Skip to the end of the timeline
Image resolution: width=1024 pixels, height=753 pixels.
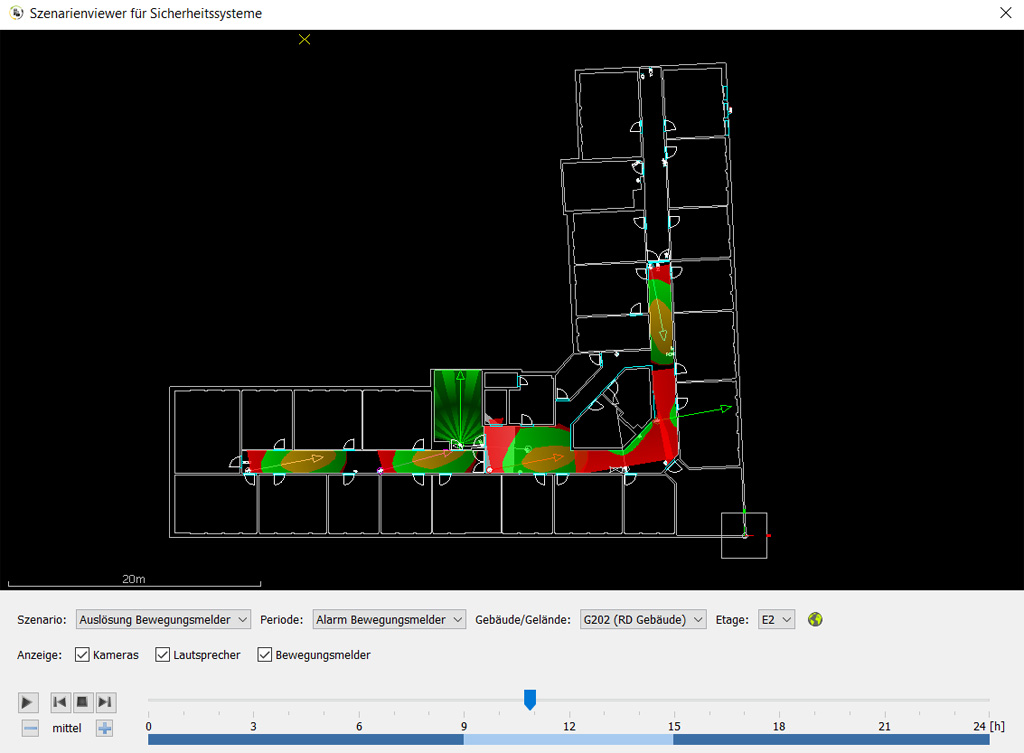coord(105,702)
